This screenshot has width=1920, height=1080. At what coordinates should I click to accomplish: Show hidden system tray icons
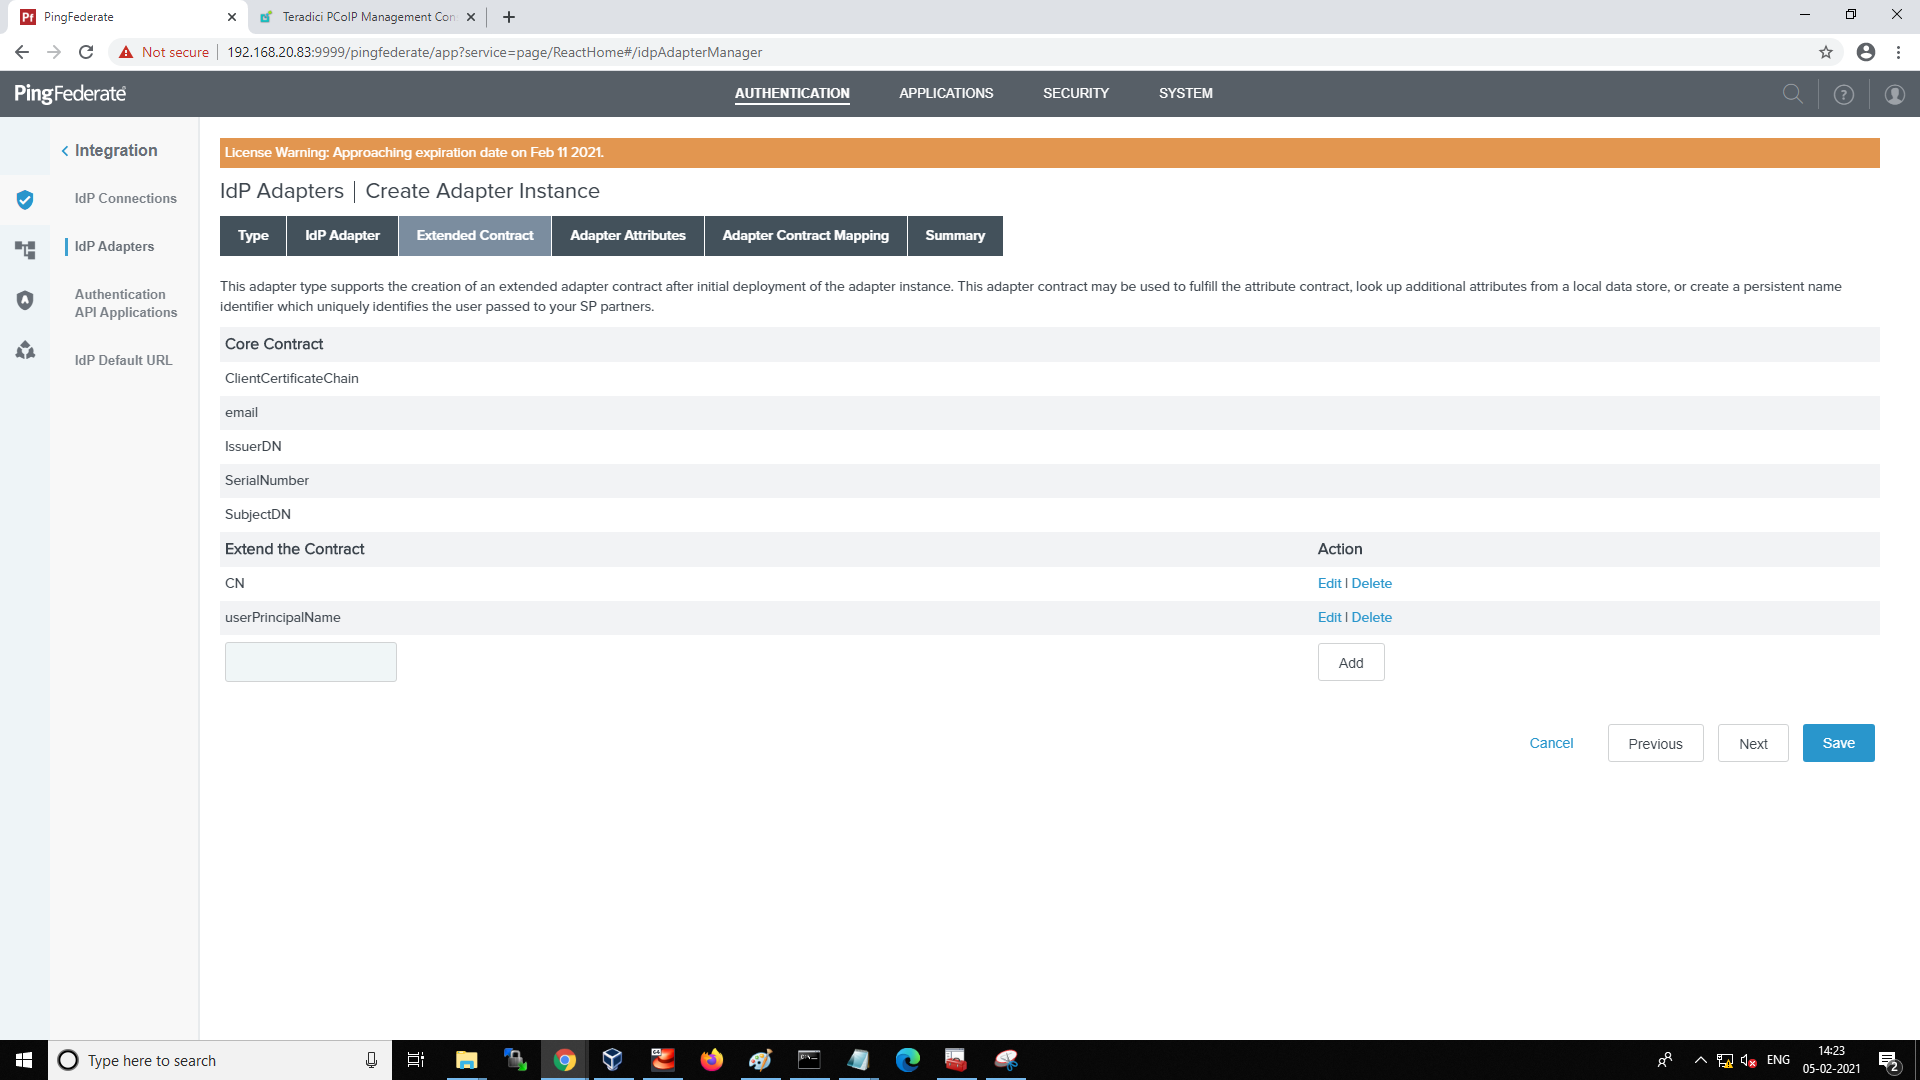click(x=1700, y=1060)
